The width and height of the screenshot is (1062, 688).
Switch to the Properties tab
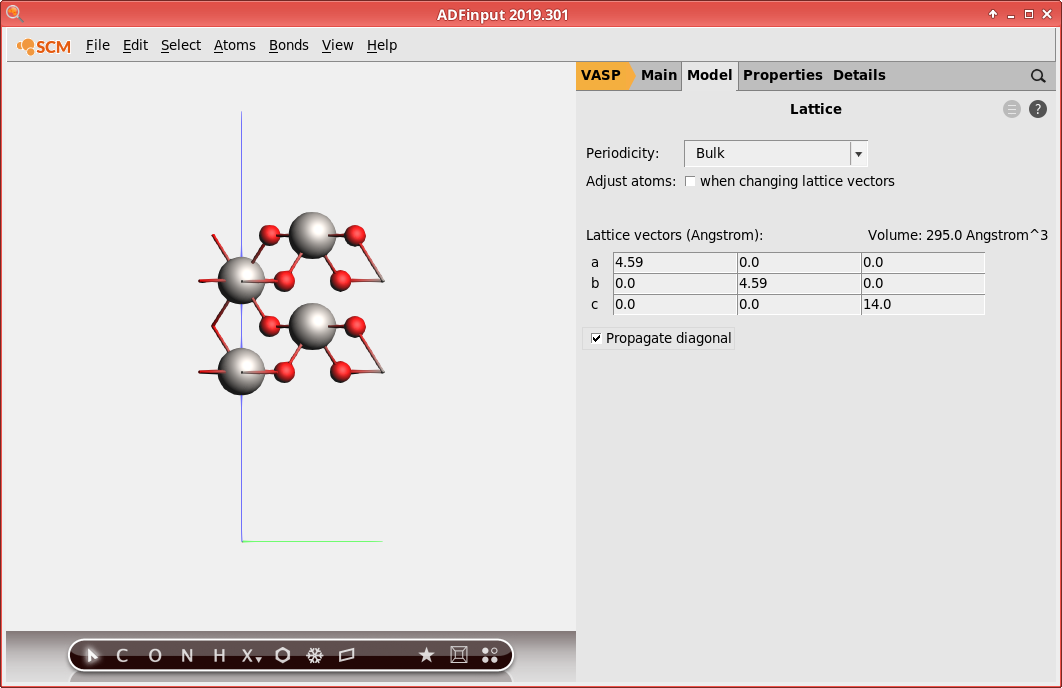[783, 75]
